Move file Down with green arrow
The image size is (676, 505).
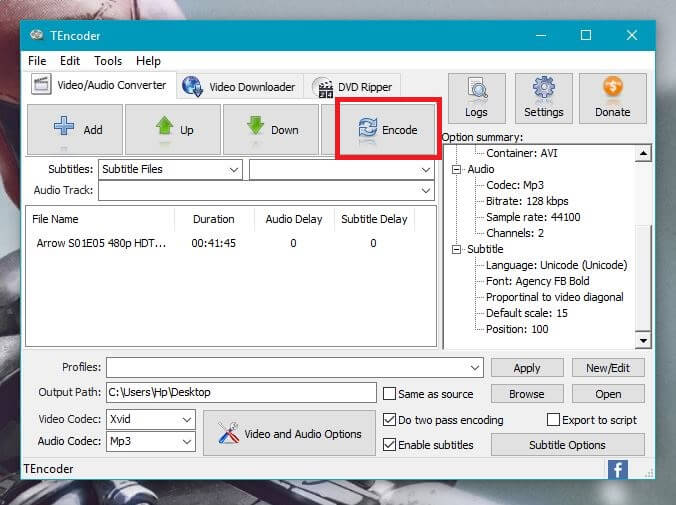click(x=271, y=129)
